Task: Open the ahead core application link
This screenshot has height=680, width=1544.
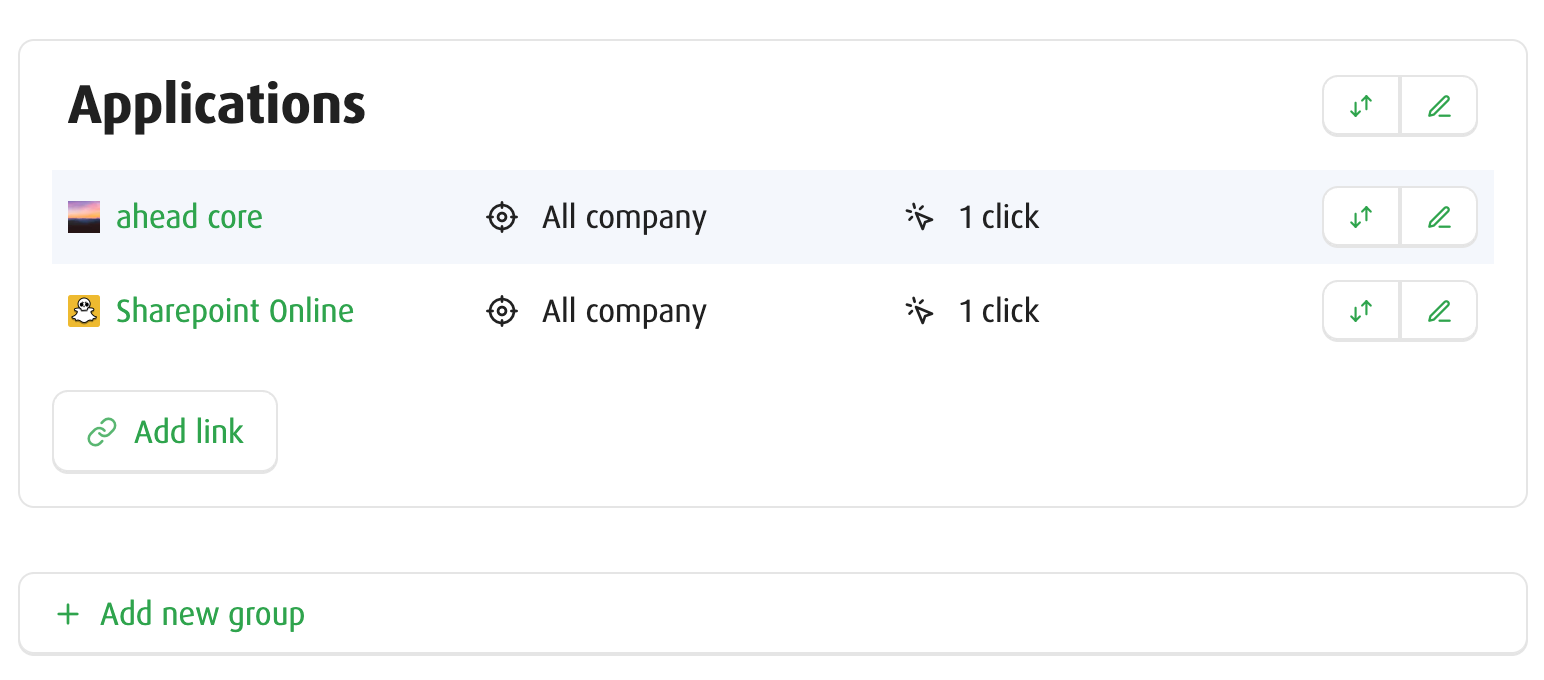Action: (189, 216)
